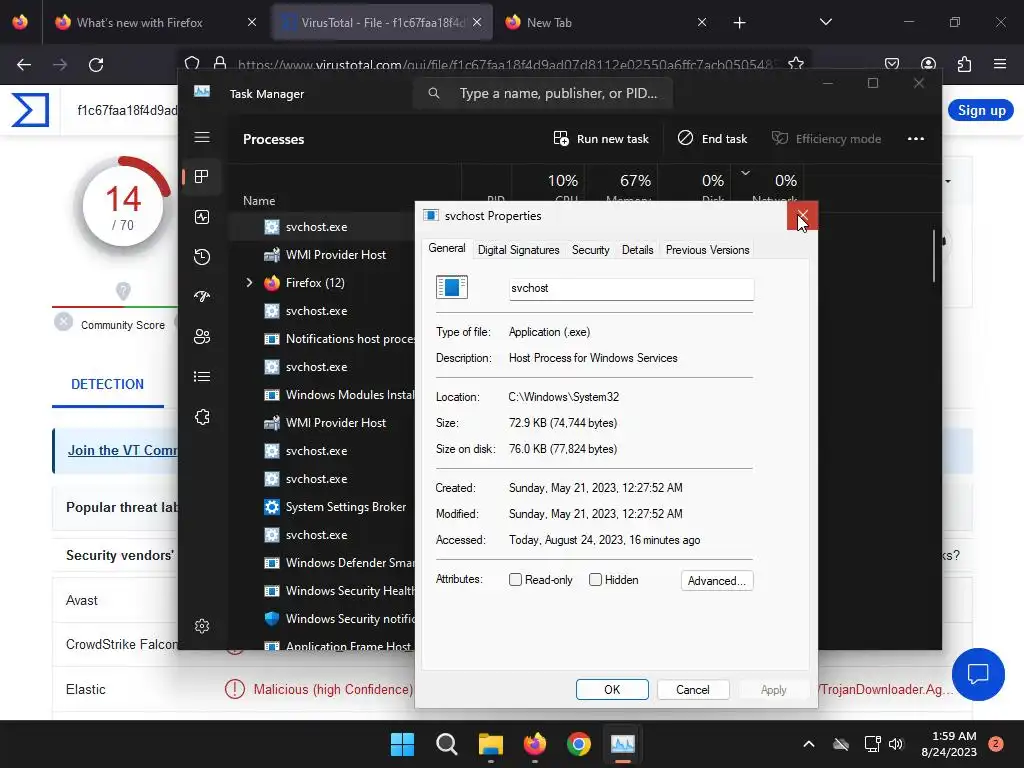Click the three-dot more options in Task Manager

(916, 138)
